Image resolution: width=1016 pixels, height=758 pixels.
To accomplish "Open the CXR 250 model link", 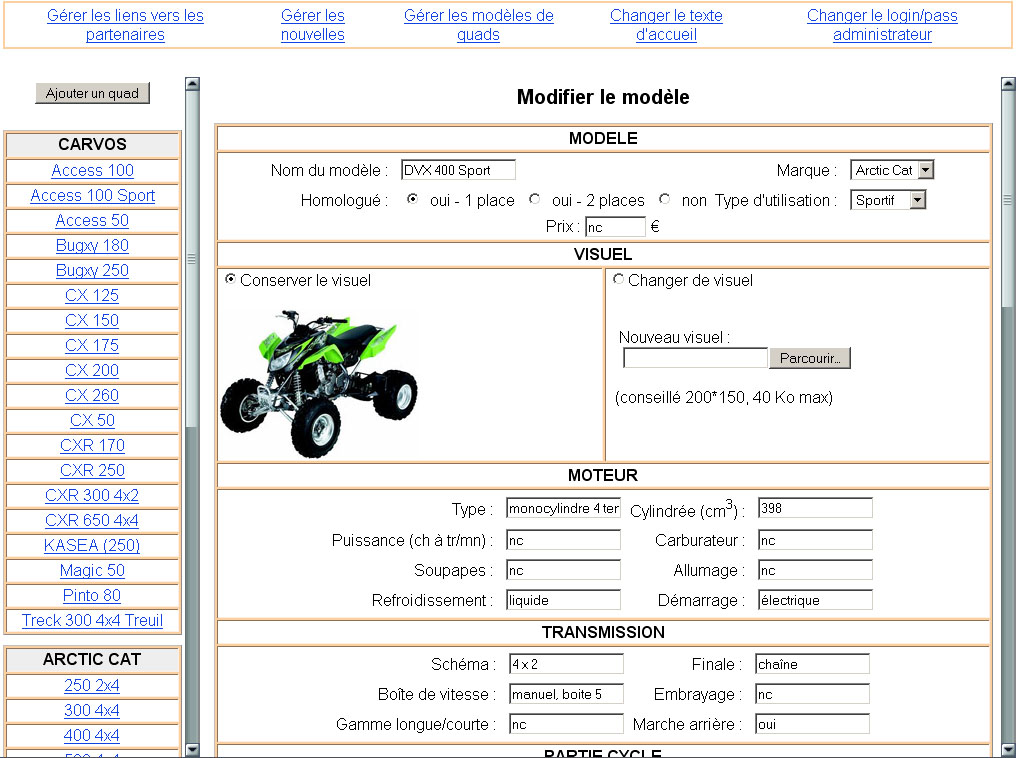I will click(92, 470).
